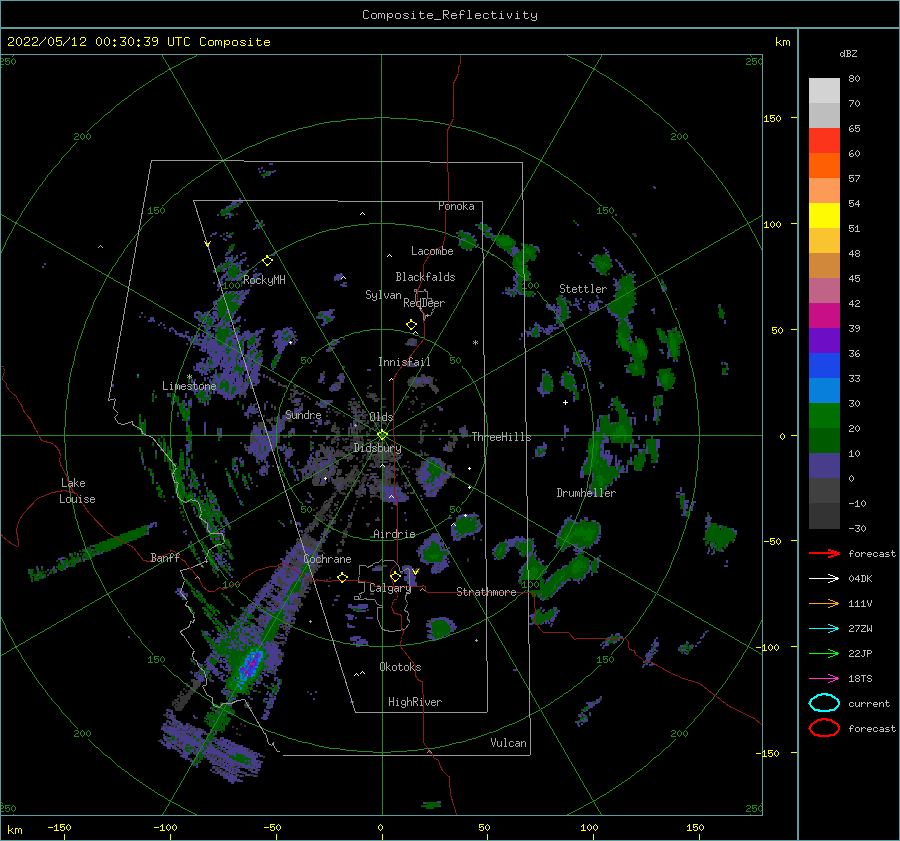Screen dimensions: 900x841
Task: Click the purple dBZ color swatch
Action: pos(824,340)
